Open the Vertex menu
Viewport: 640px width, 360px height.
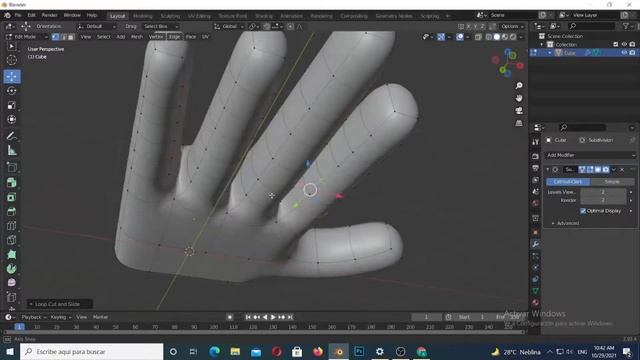(156, 37)
